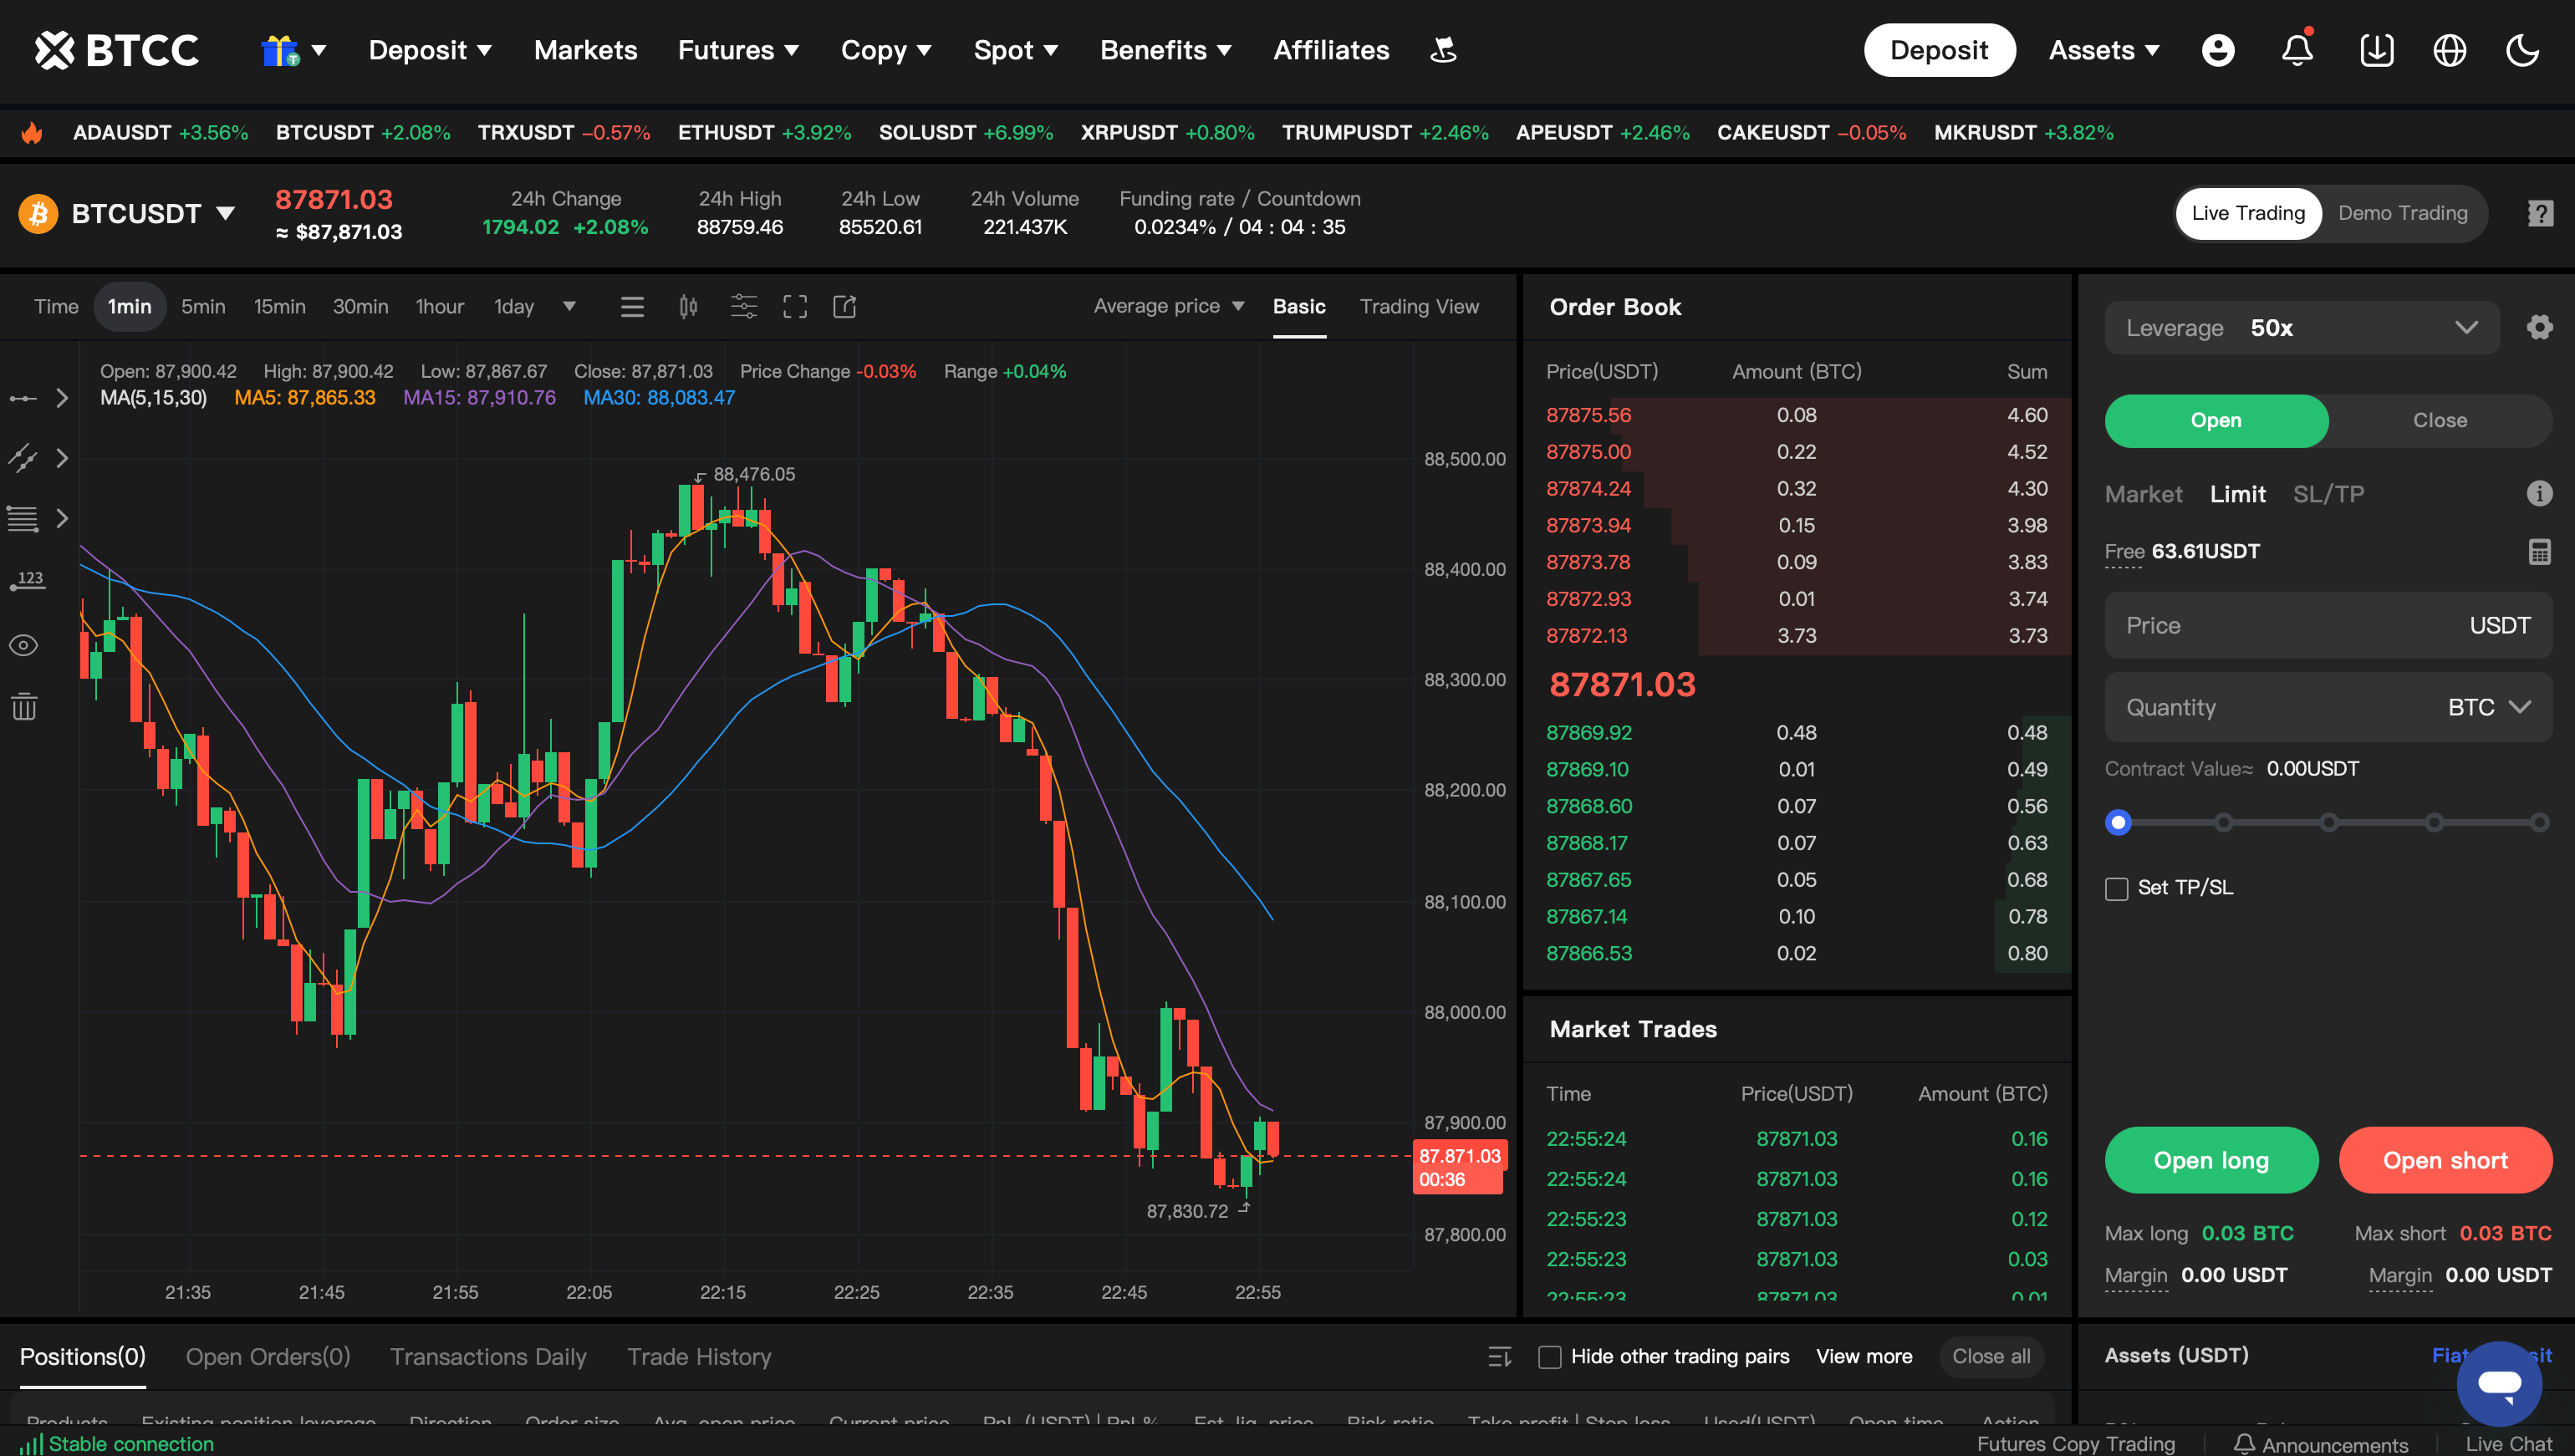Expand horizontal line tool options chevron
Image resolution: width=2575 pixels, height=1456 pixels.
point(62,399)
